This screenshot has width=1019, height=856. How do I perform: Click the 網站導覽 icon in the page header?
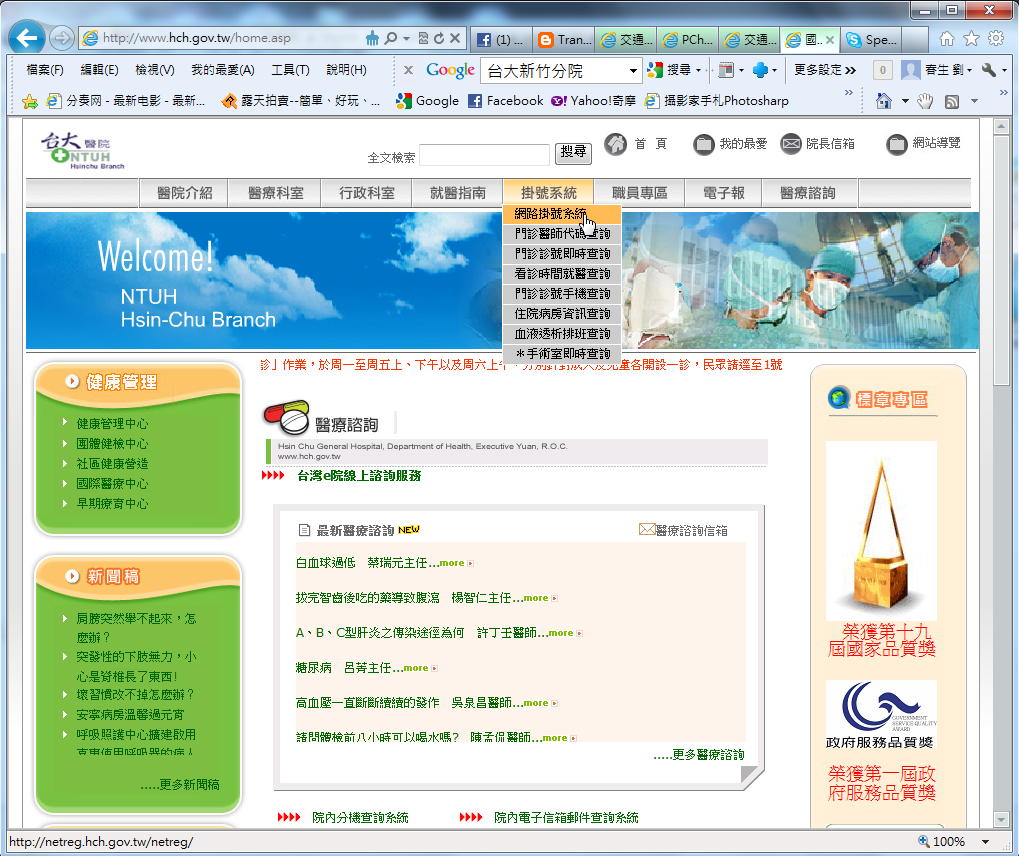(x=897, y=144)
